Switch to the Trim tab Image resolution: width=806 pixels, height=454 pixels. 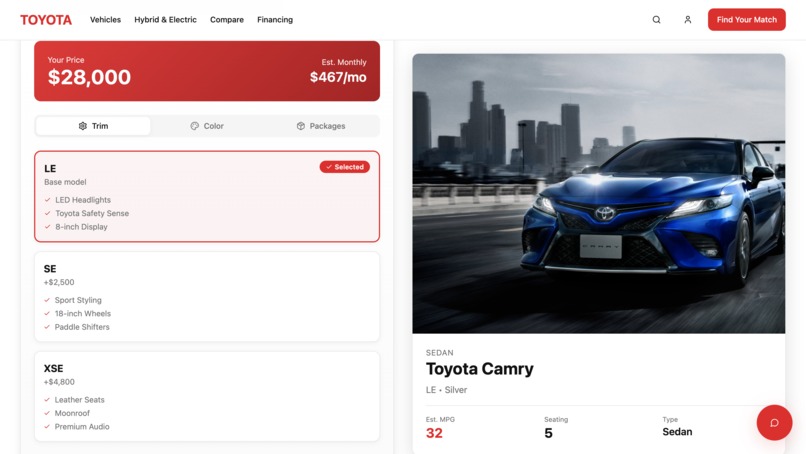pyautogui.click(x=93, y=126)
